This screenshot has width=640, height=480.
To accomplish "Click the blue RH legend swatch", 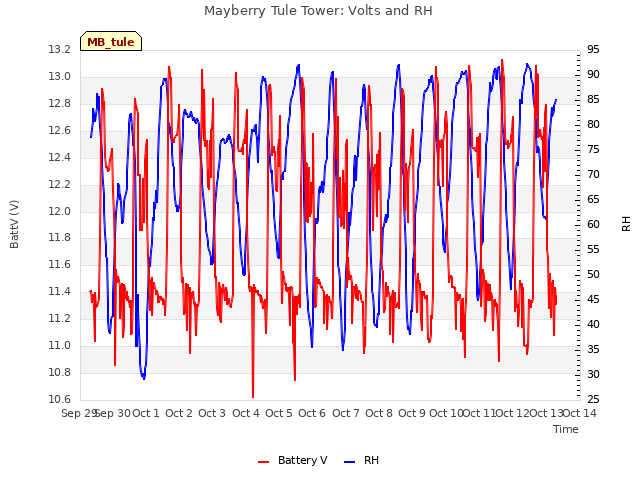I will (350, 462).
